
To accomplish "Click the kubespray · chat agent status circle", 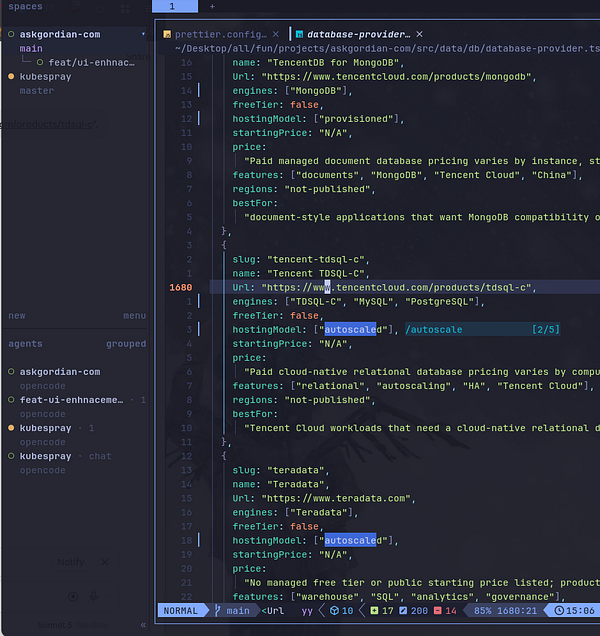I will (x=11, y=456).
